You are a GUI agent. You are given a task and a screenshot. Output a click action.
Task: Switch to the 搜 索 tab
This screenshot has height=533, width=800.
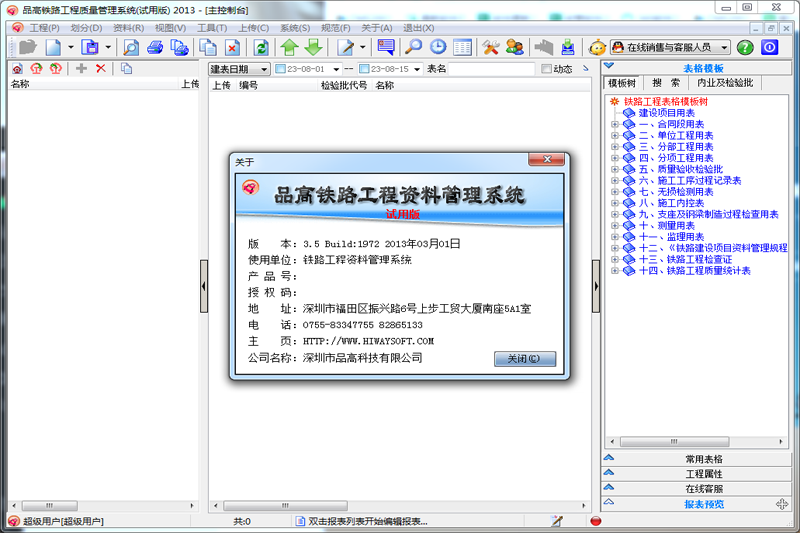(x=666, y=83)
